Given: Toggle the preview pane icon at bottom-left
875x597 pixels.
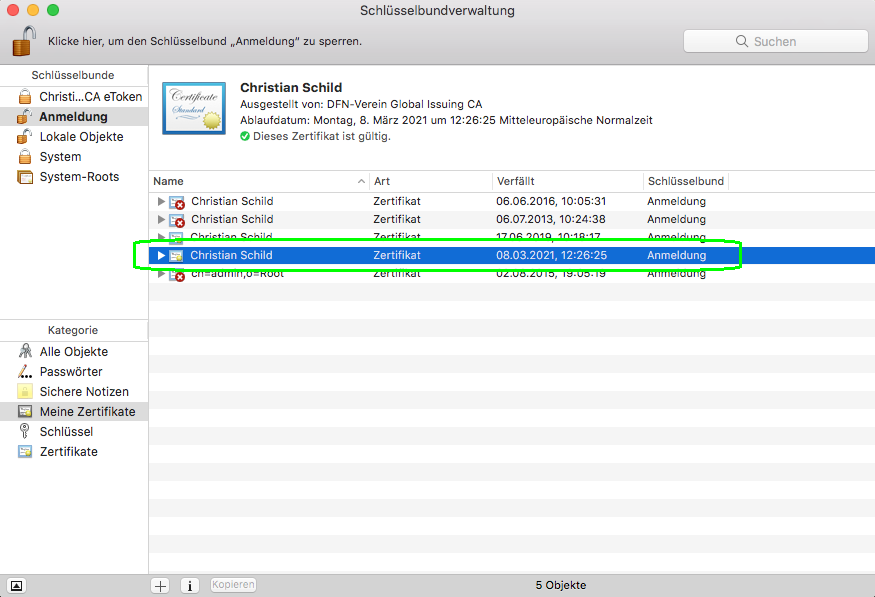Looking at the screenshot, I should click(17, 585).
